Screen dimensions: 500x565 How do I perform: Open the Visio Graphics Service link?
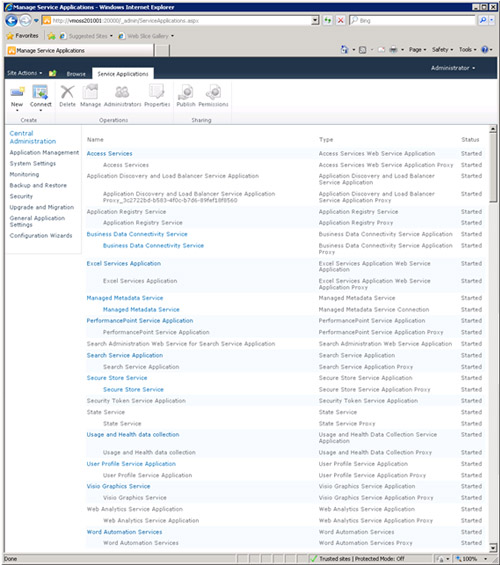[x=118, y=486]
